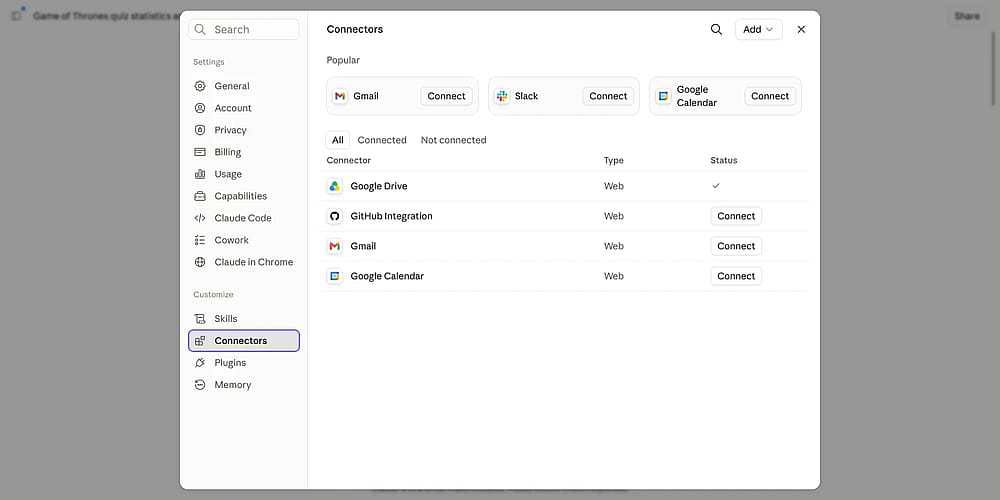Open Account settings

(244, 108)
